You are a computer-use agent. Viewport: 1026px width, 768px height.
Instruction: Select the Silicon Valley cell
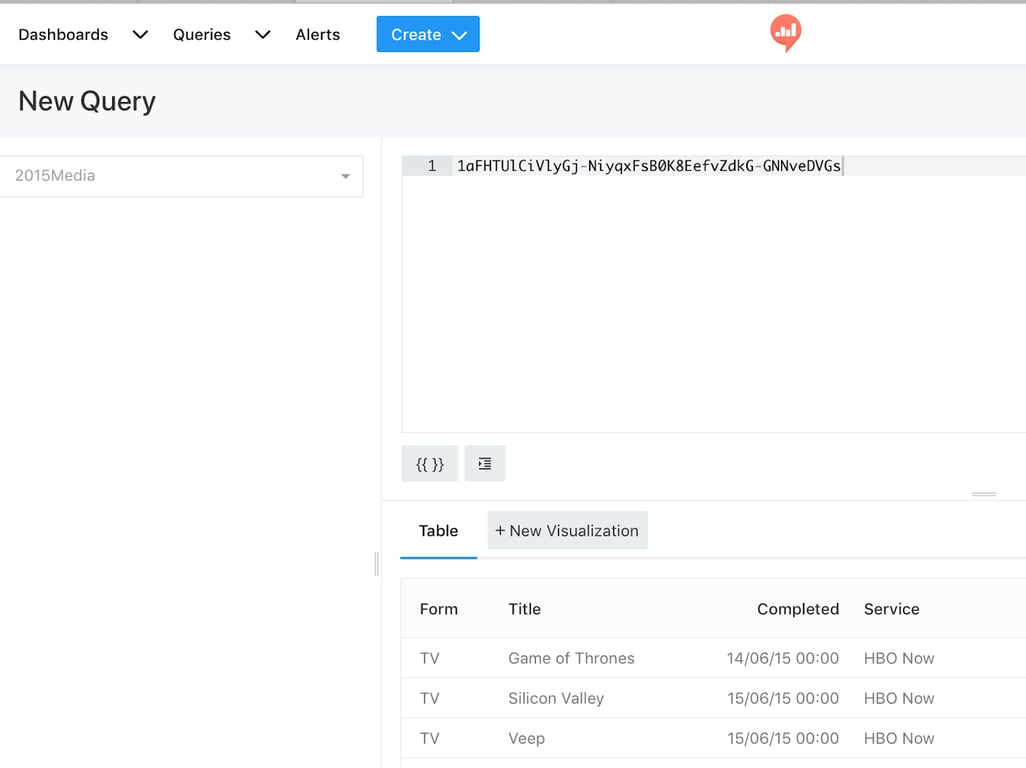coord(556,699)
